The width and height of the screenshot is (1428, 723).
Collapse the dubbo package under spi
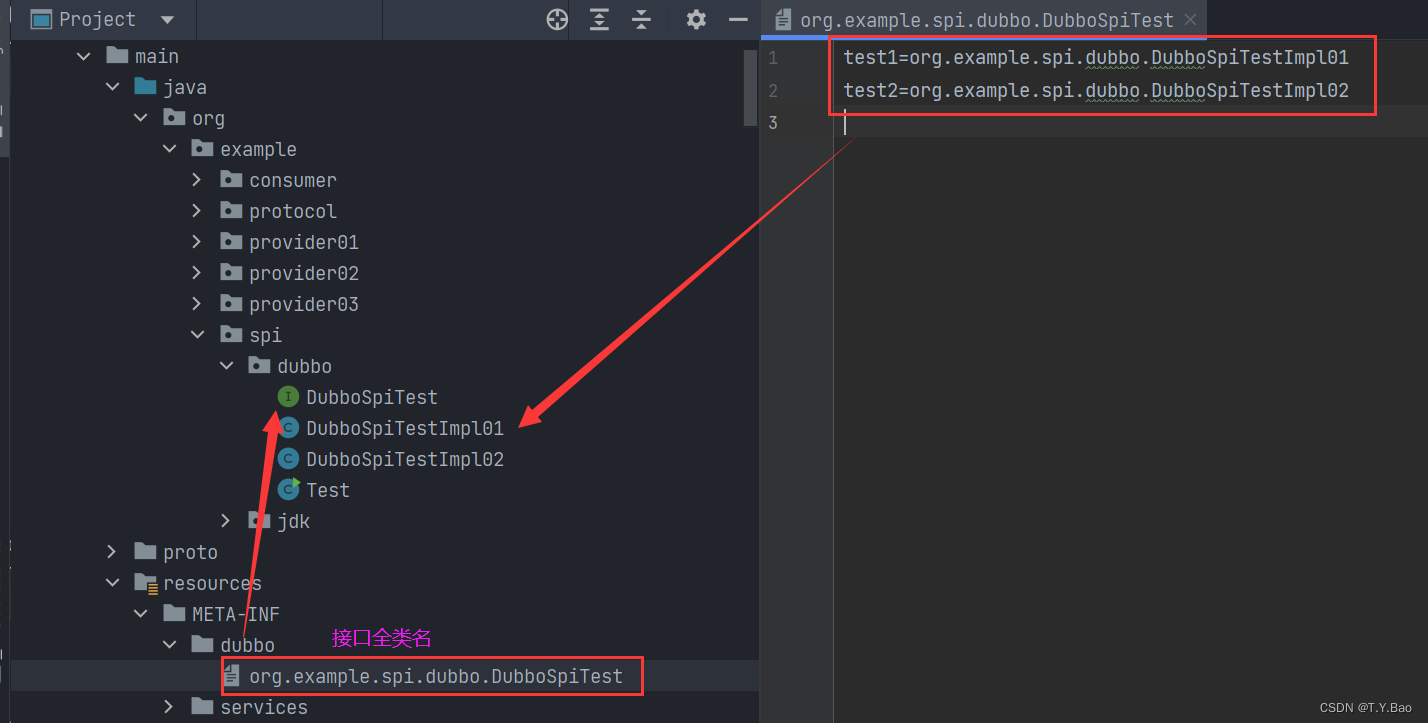[x=225, y=366]
